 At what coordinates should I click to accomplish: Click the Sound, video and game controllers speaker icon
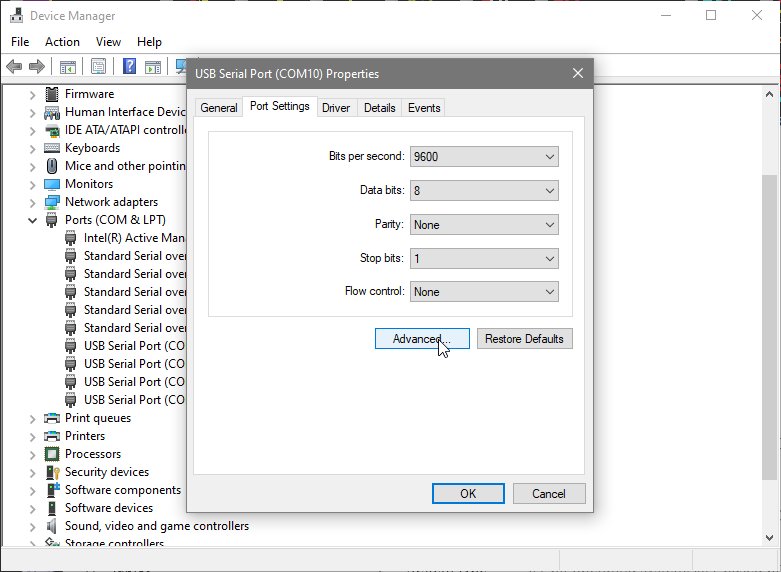tap(51, 526)
